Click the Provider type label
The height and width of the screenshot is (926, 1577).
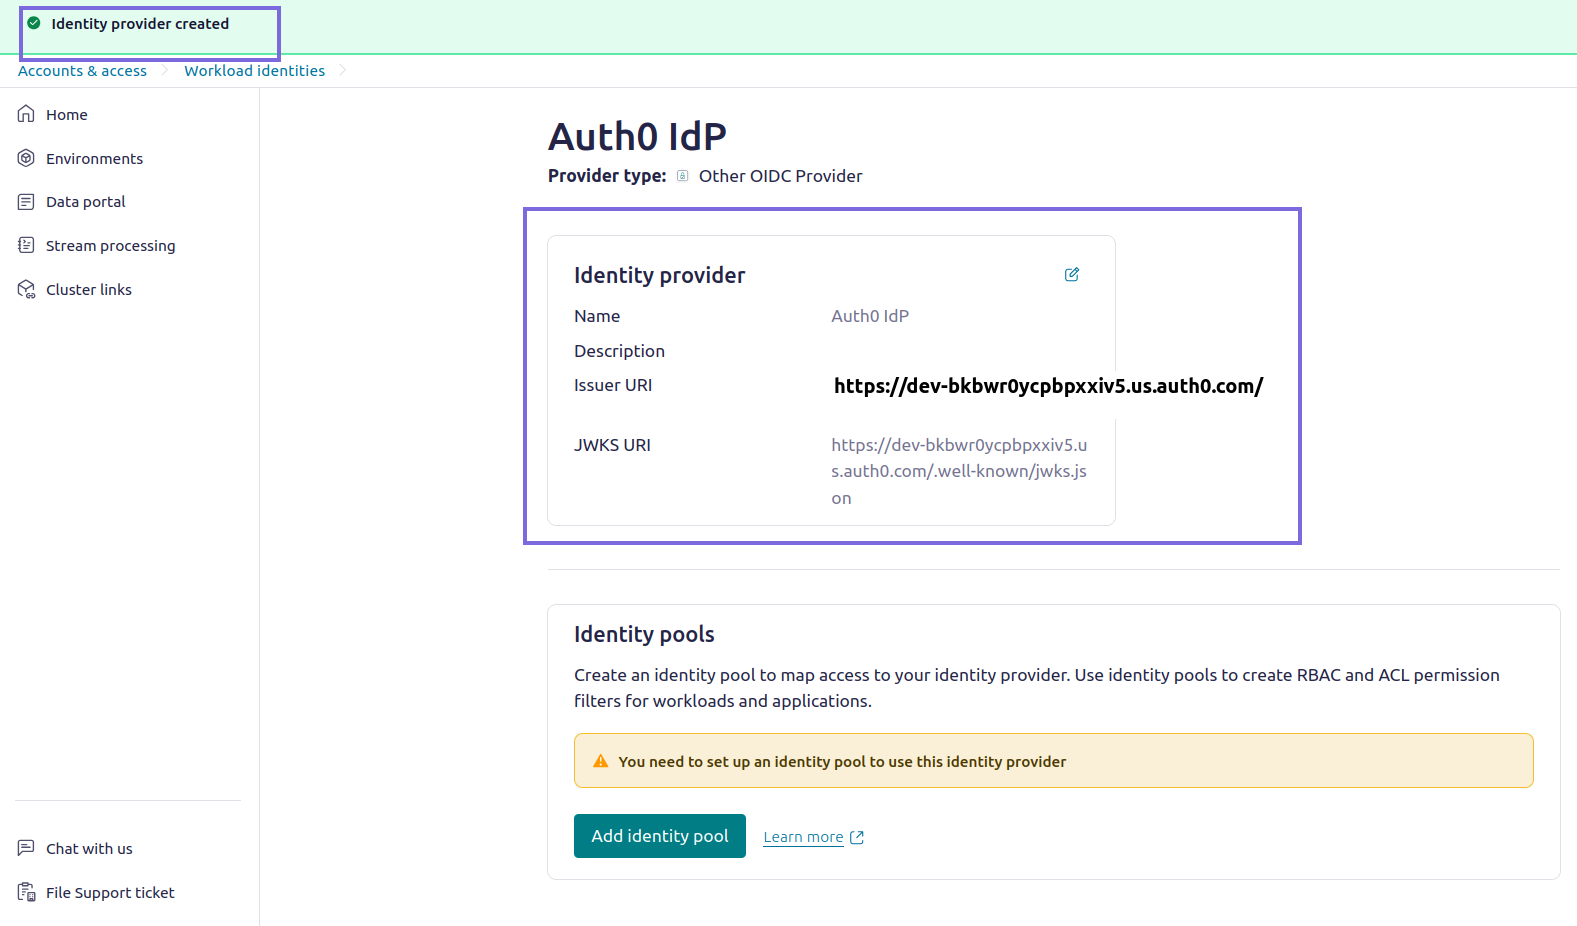[607, 176]
